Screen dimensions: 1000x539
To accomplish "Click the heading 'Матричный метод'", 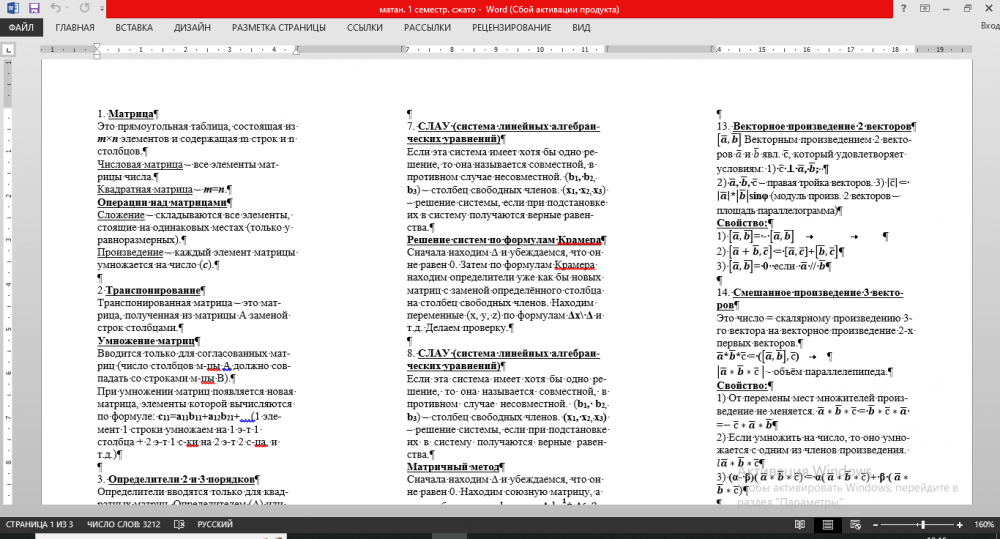I will click(x=453, y=467).
